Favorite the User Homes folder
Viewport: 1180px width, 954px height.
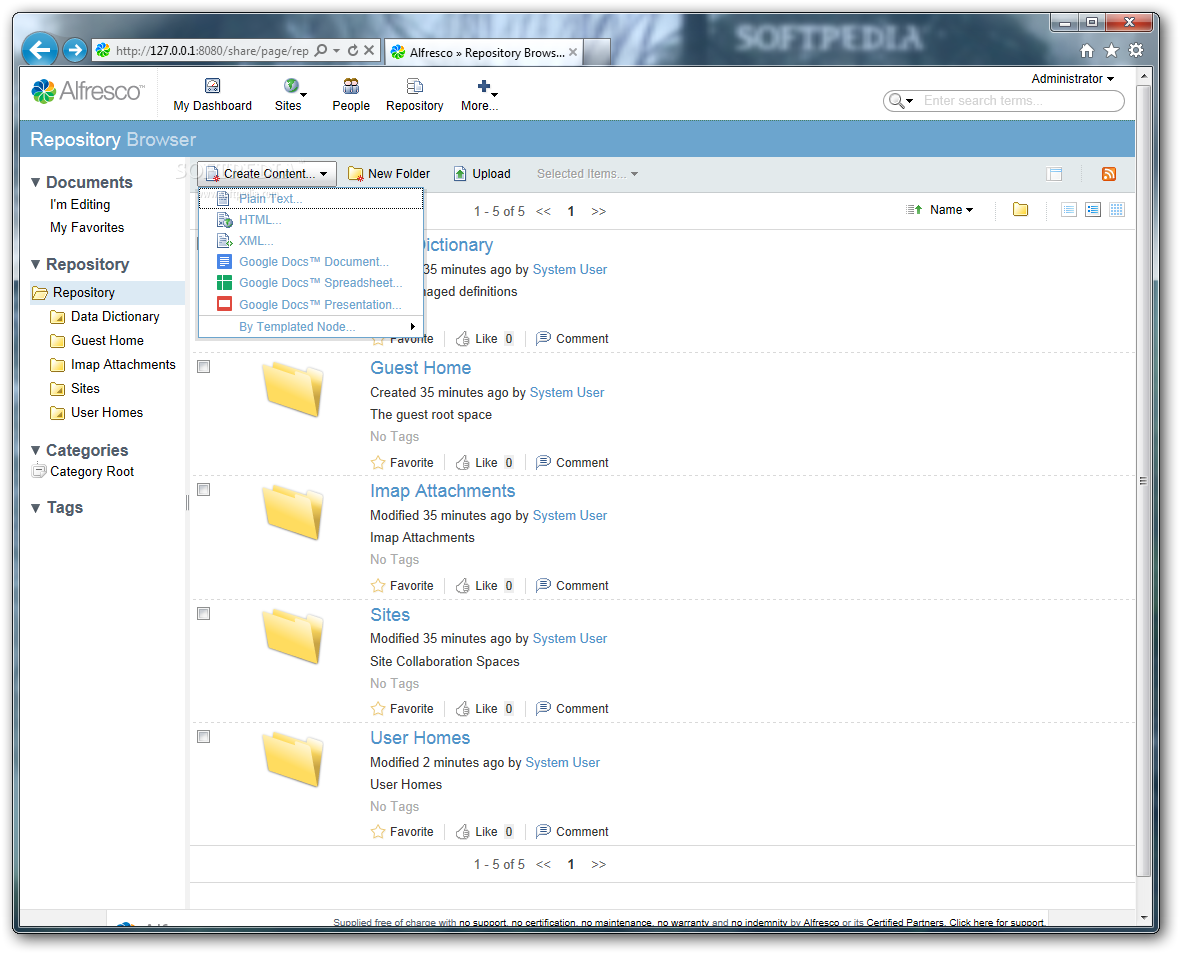click(x=402, y=831)
